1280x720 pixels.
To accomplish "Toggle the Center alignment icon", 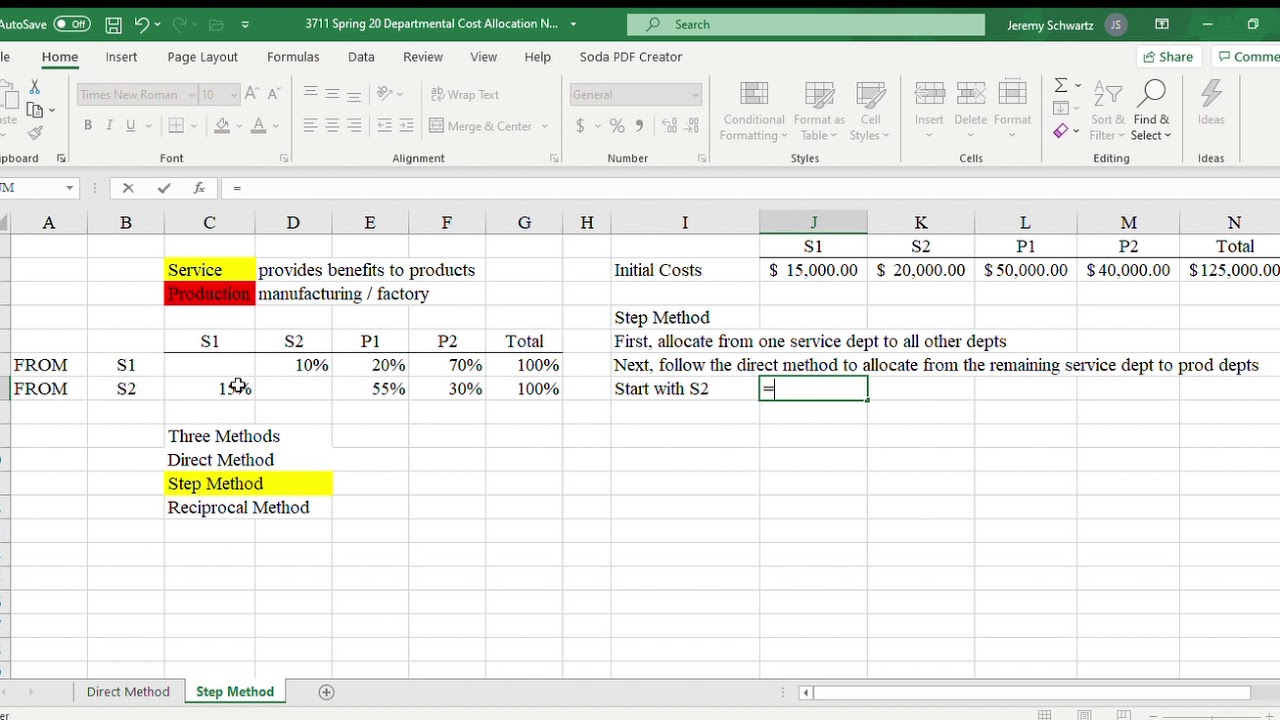I will 332,126.
